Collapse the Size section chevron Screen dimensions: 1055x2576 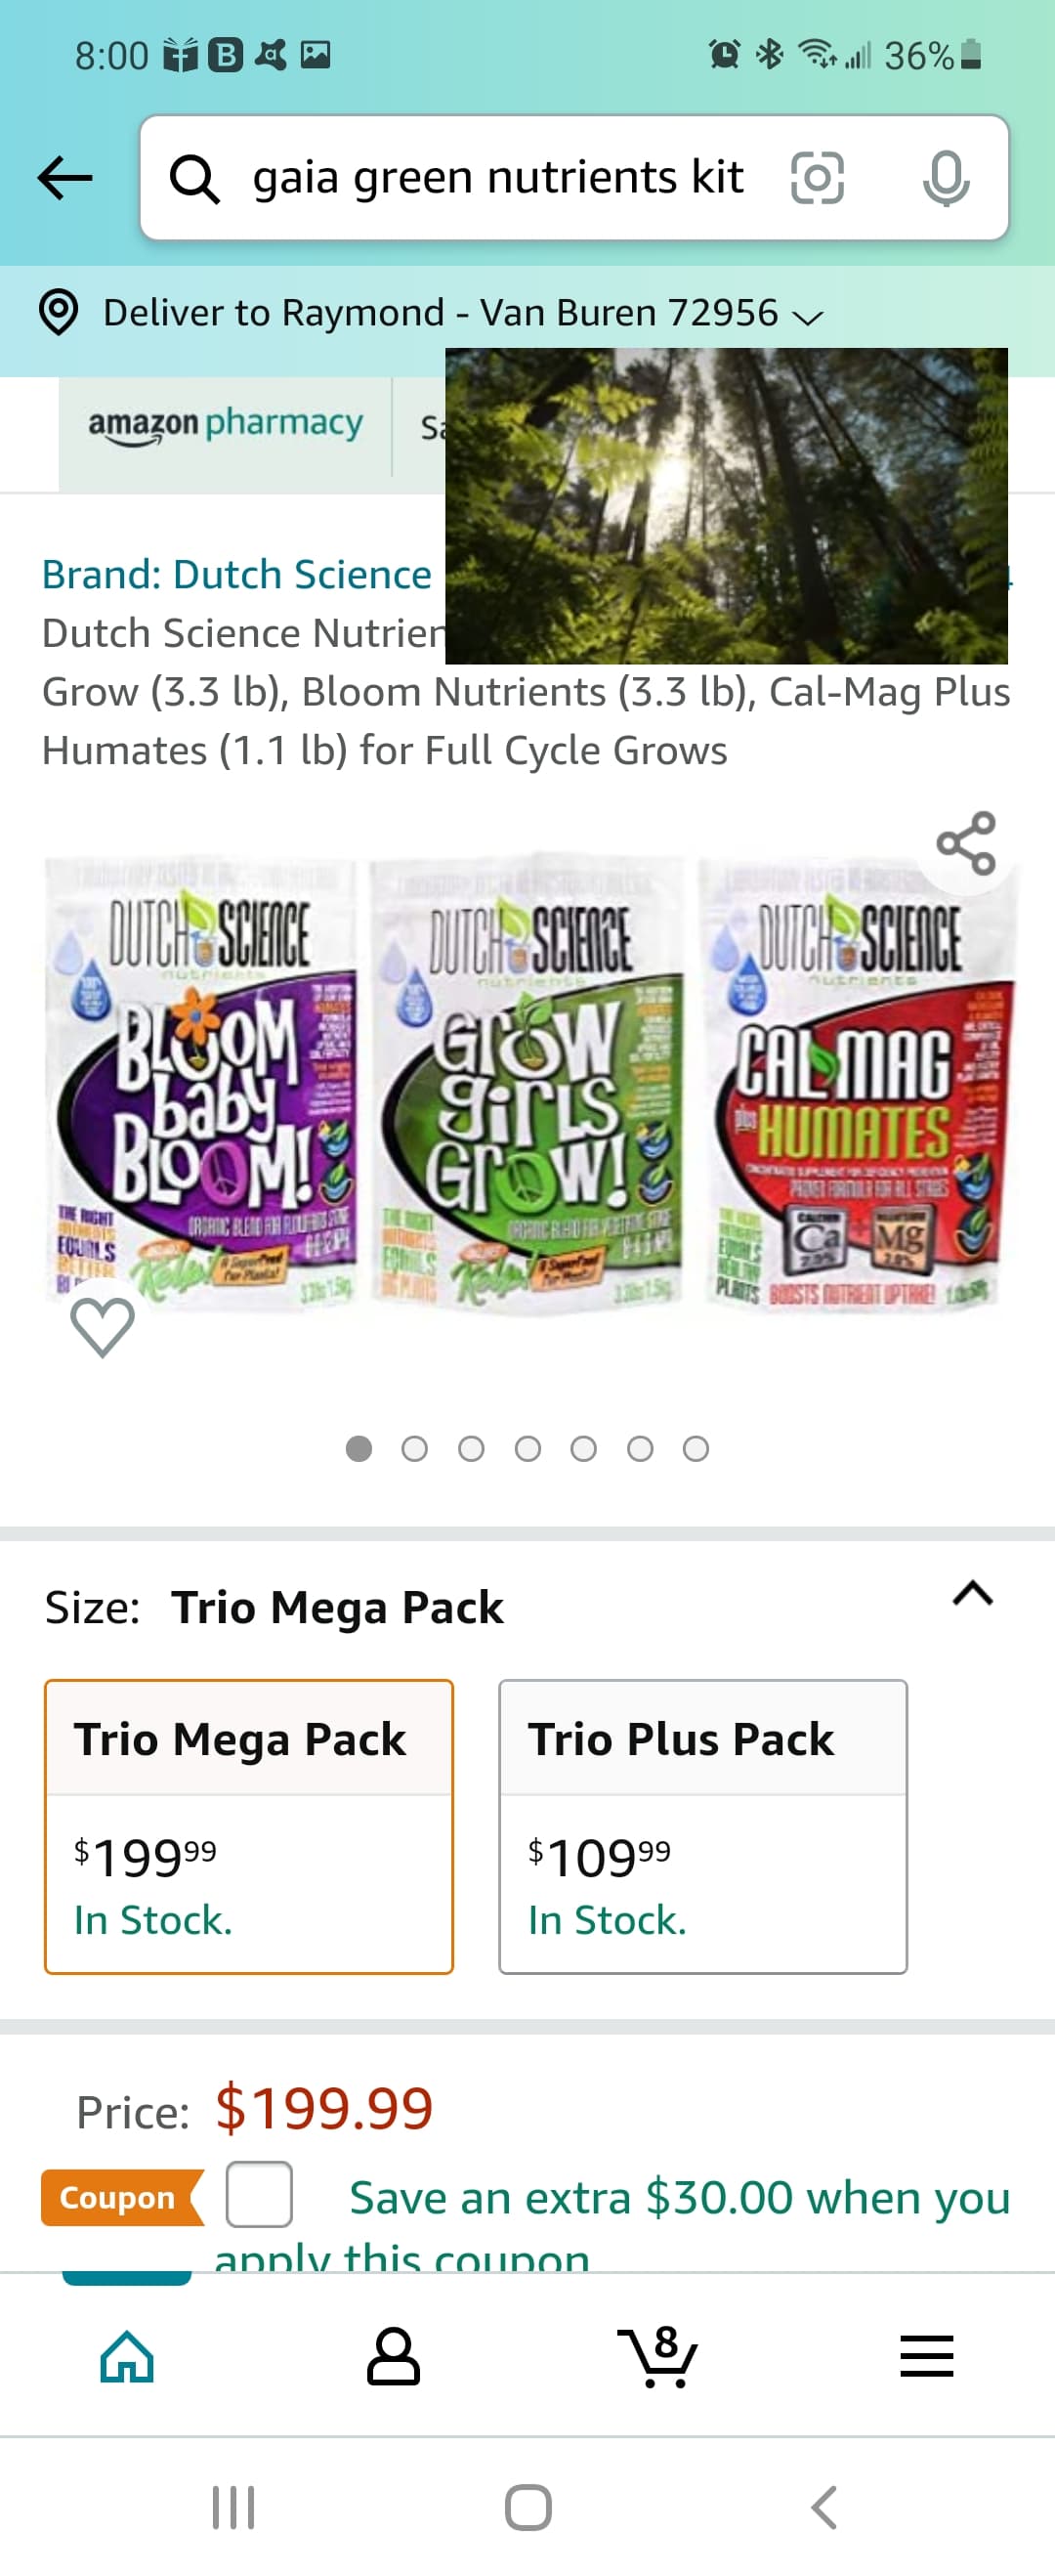click(x=972, y=1593)
